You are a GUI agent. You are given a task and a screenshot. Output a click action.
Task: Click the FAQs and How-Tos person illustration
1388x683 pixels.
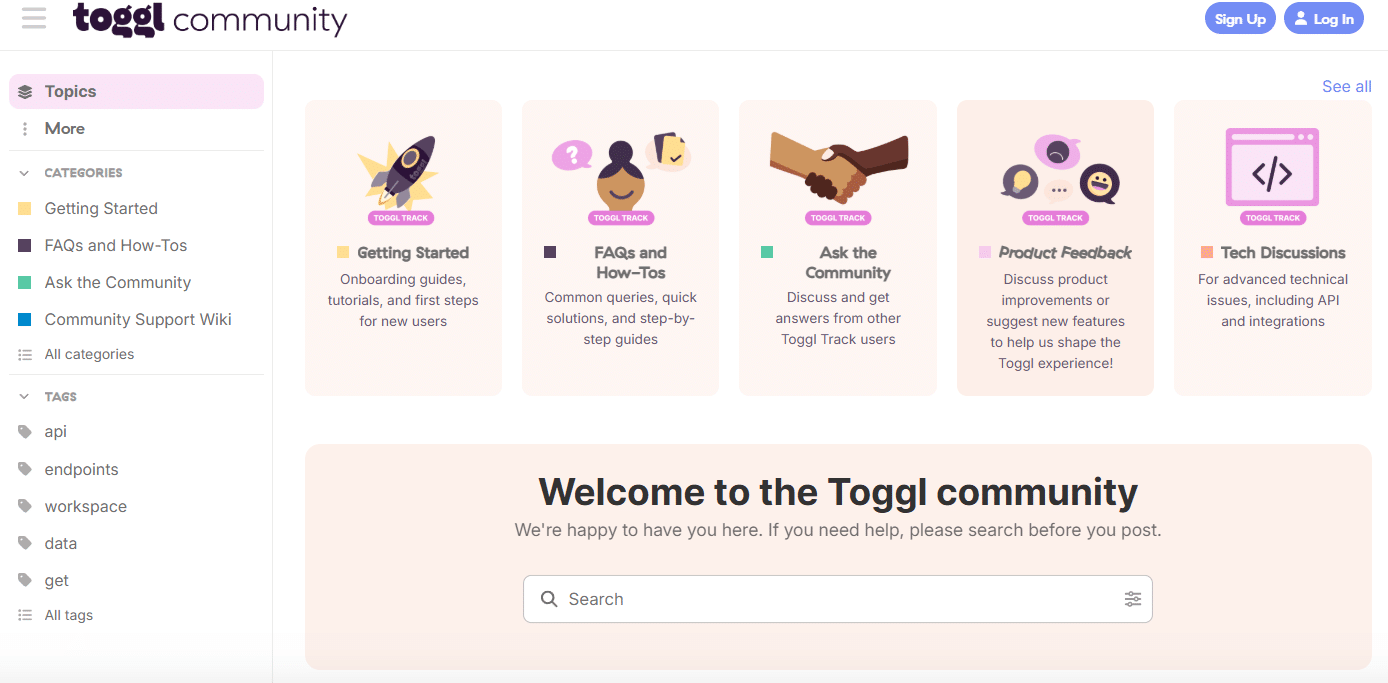click(620, 172)
